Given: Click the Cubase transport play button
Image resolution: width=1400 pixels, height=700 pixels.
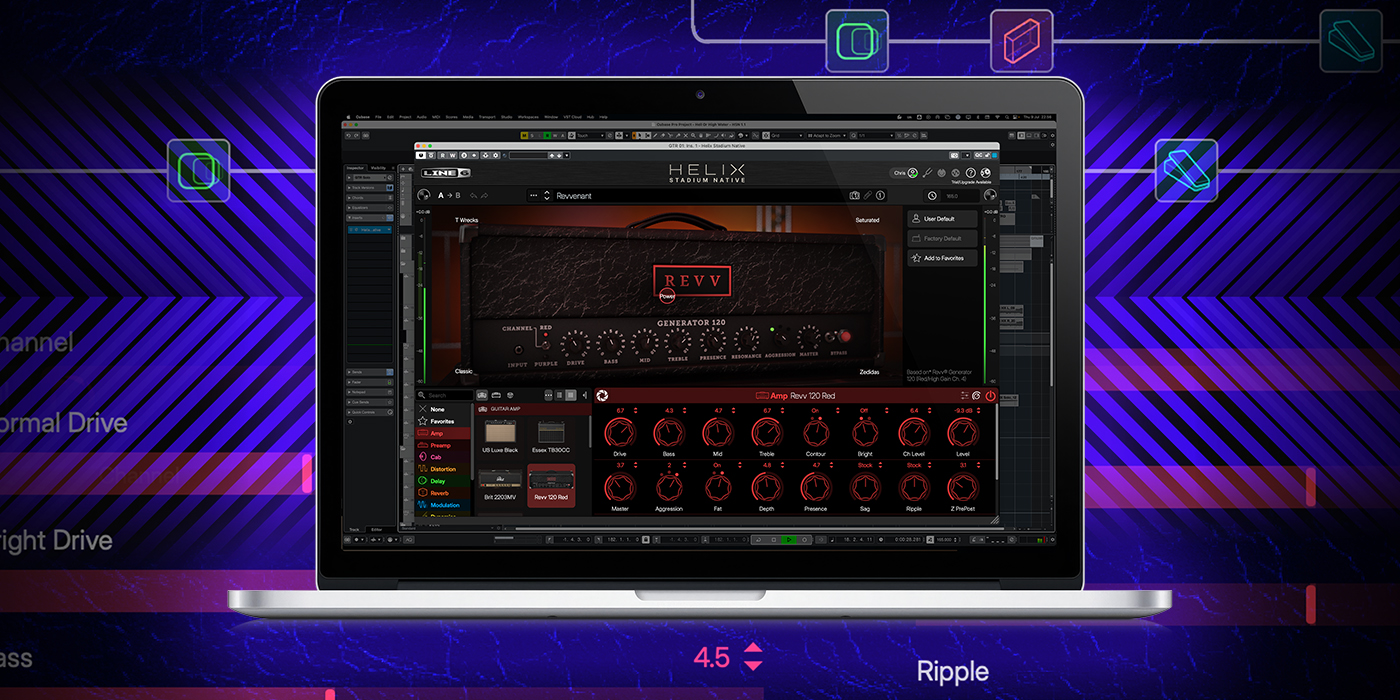Looking at the screenshot, I should (789, 540).
